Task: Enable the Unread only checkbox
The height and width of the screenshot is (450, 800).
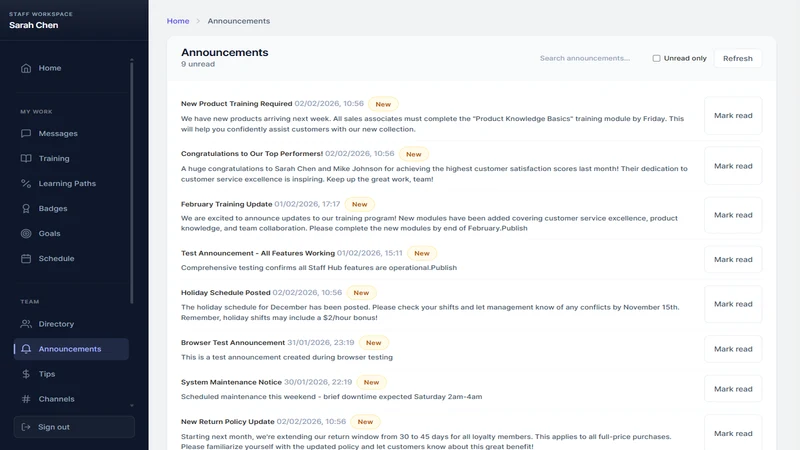Action: coord(656,58)
